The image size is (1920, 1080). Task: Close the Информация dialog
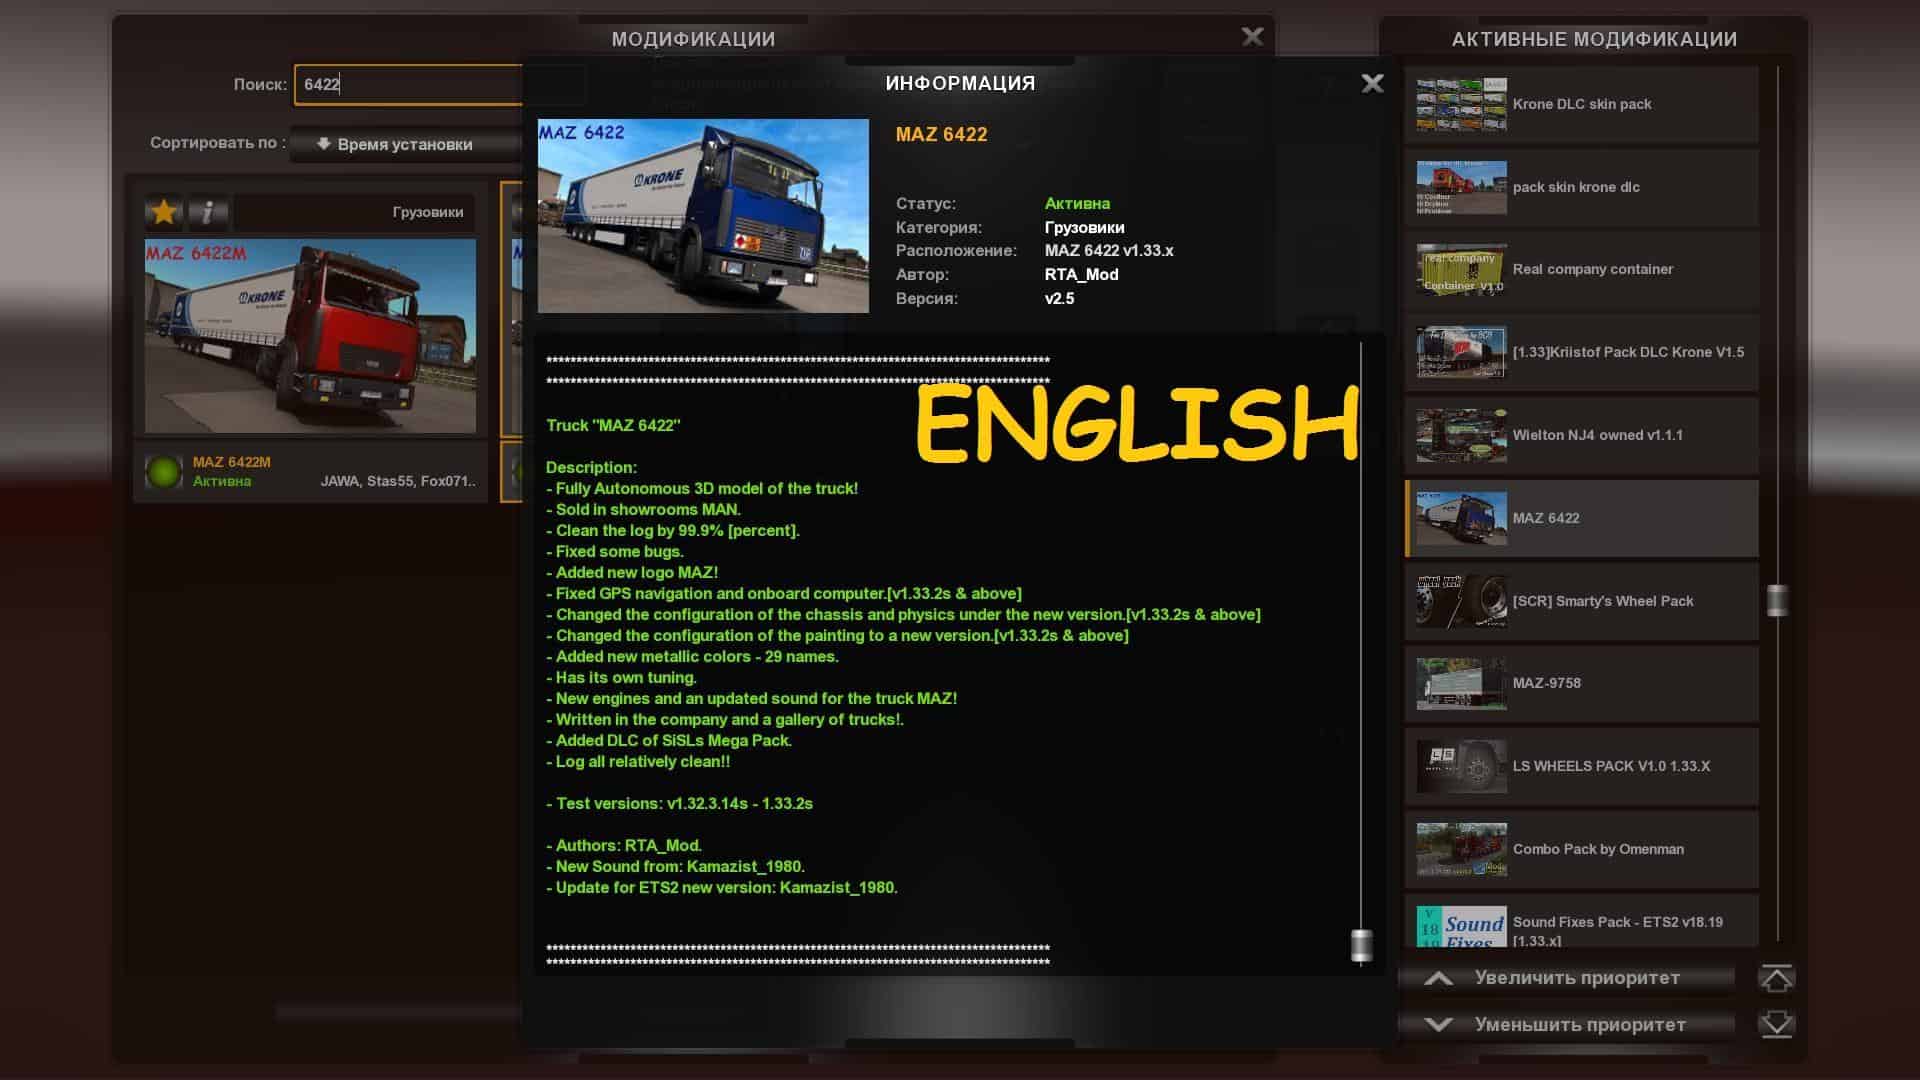pyautogui.click(x=1372, y=84)
